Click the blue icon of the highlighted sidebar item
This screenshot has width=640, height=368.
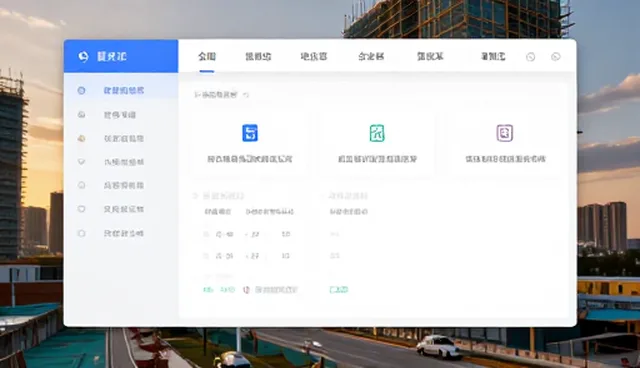[x=81, y=91]
